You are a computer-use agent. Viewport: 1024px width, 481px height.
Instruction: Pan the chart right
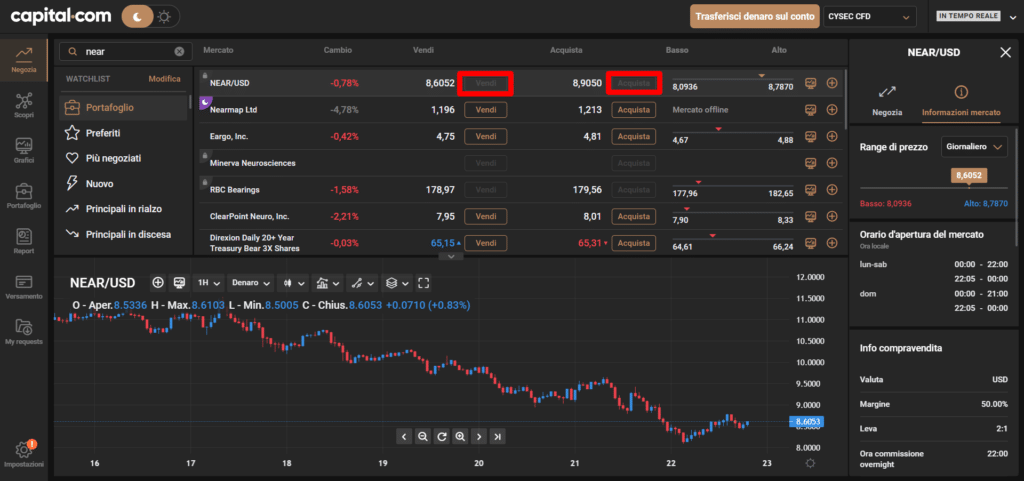[x=479, y=436]
